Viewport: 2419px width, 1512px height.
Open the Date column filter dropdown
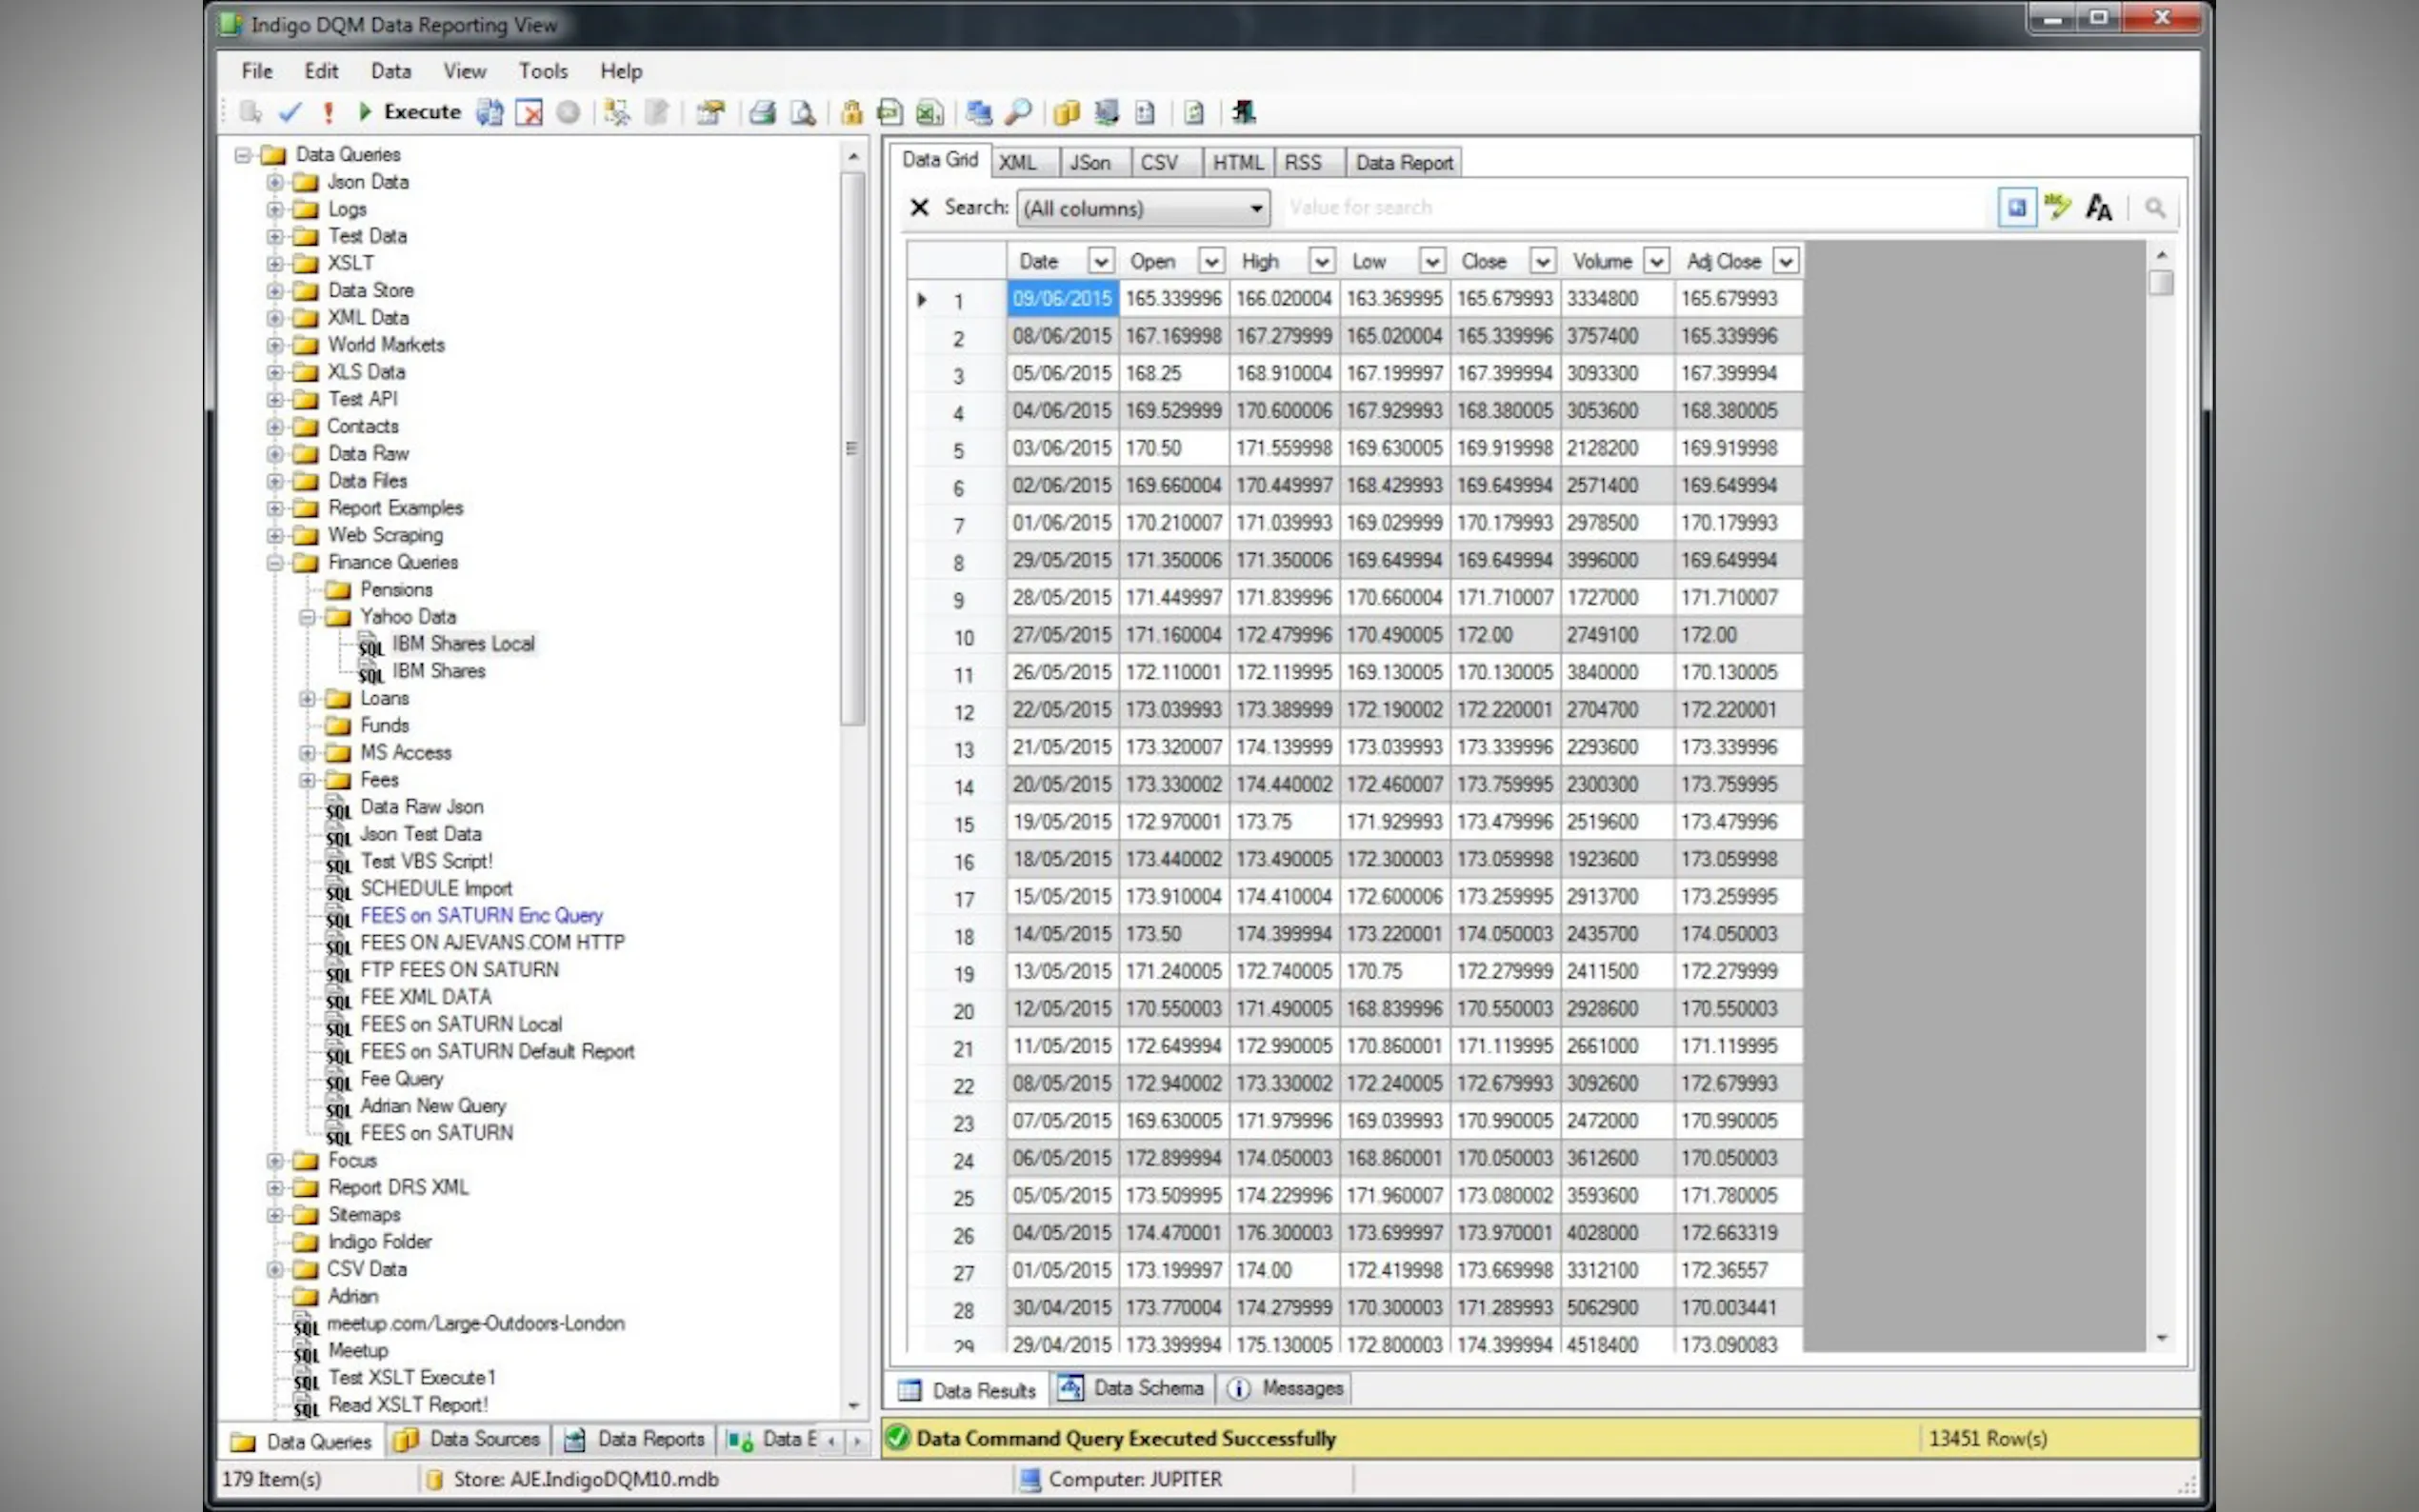coord(1100,262)
